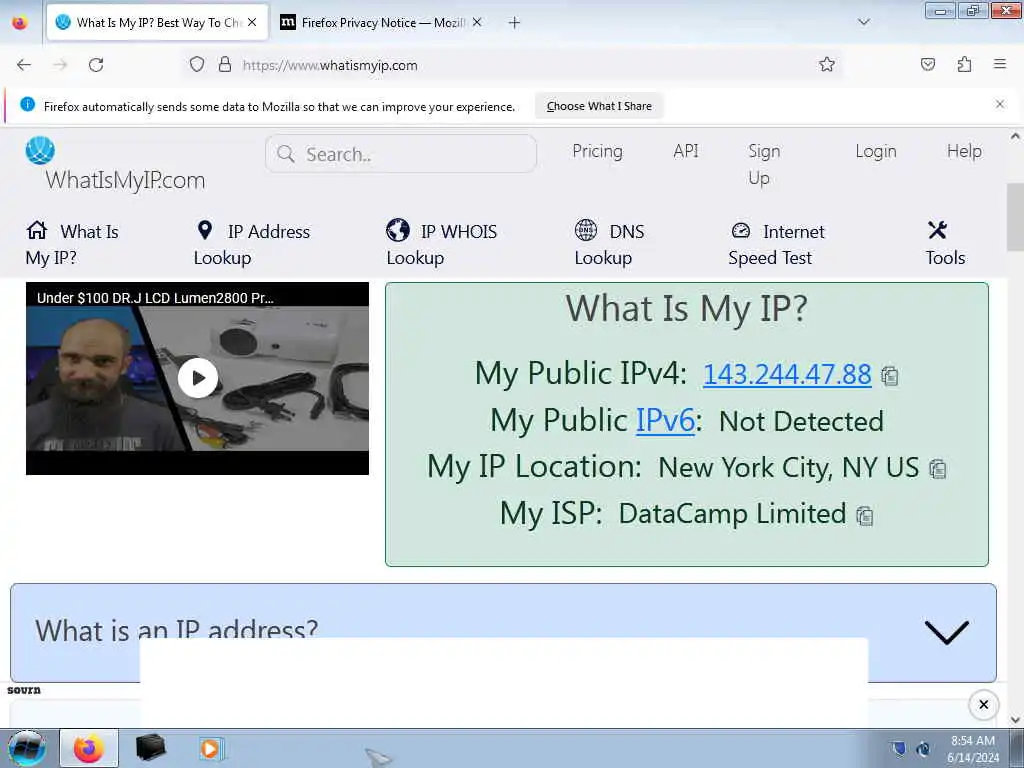Copy the ISP name with clipboard icon

[x=865, y=516]
